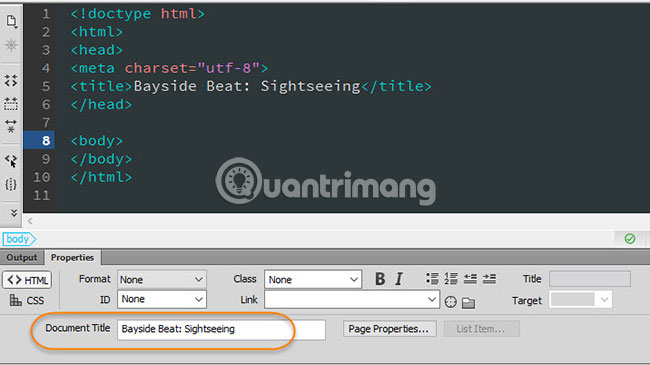This screenshot has height=365, width=650.
Task: Click the balance braces icon
Action: (11, 184)
